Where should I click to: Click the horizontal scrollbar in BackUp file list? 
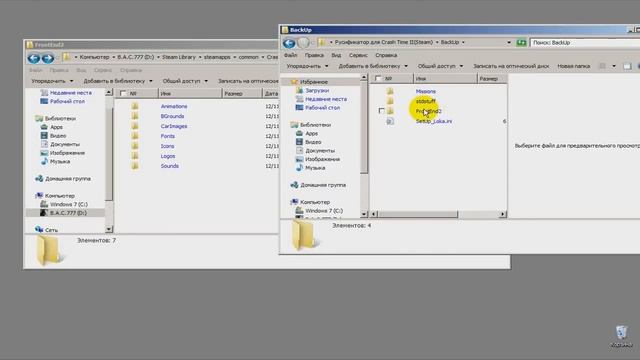click(418, 214)
